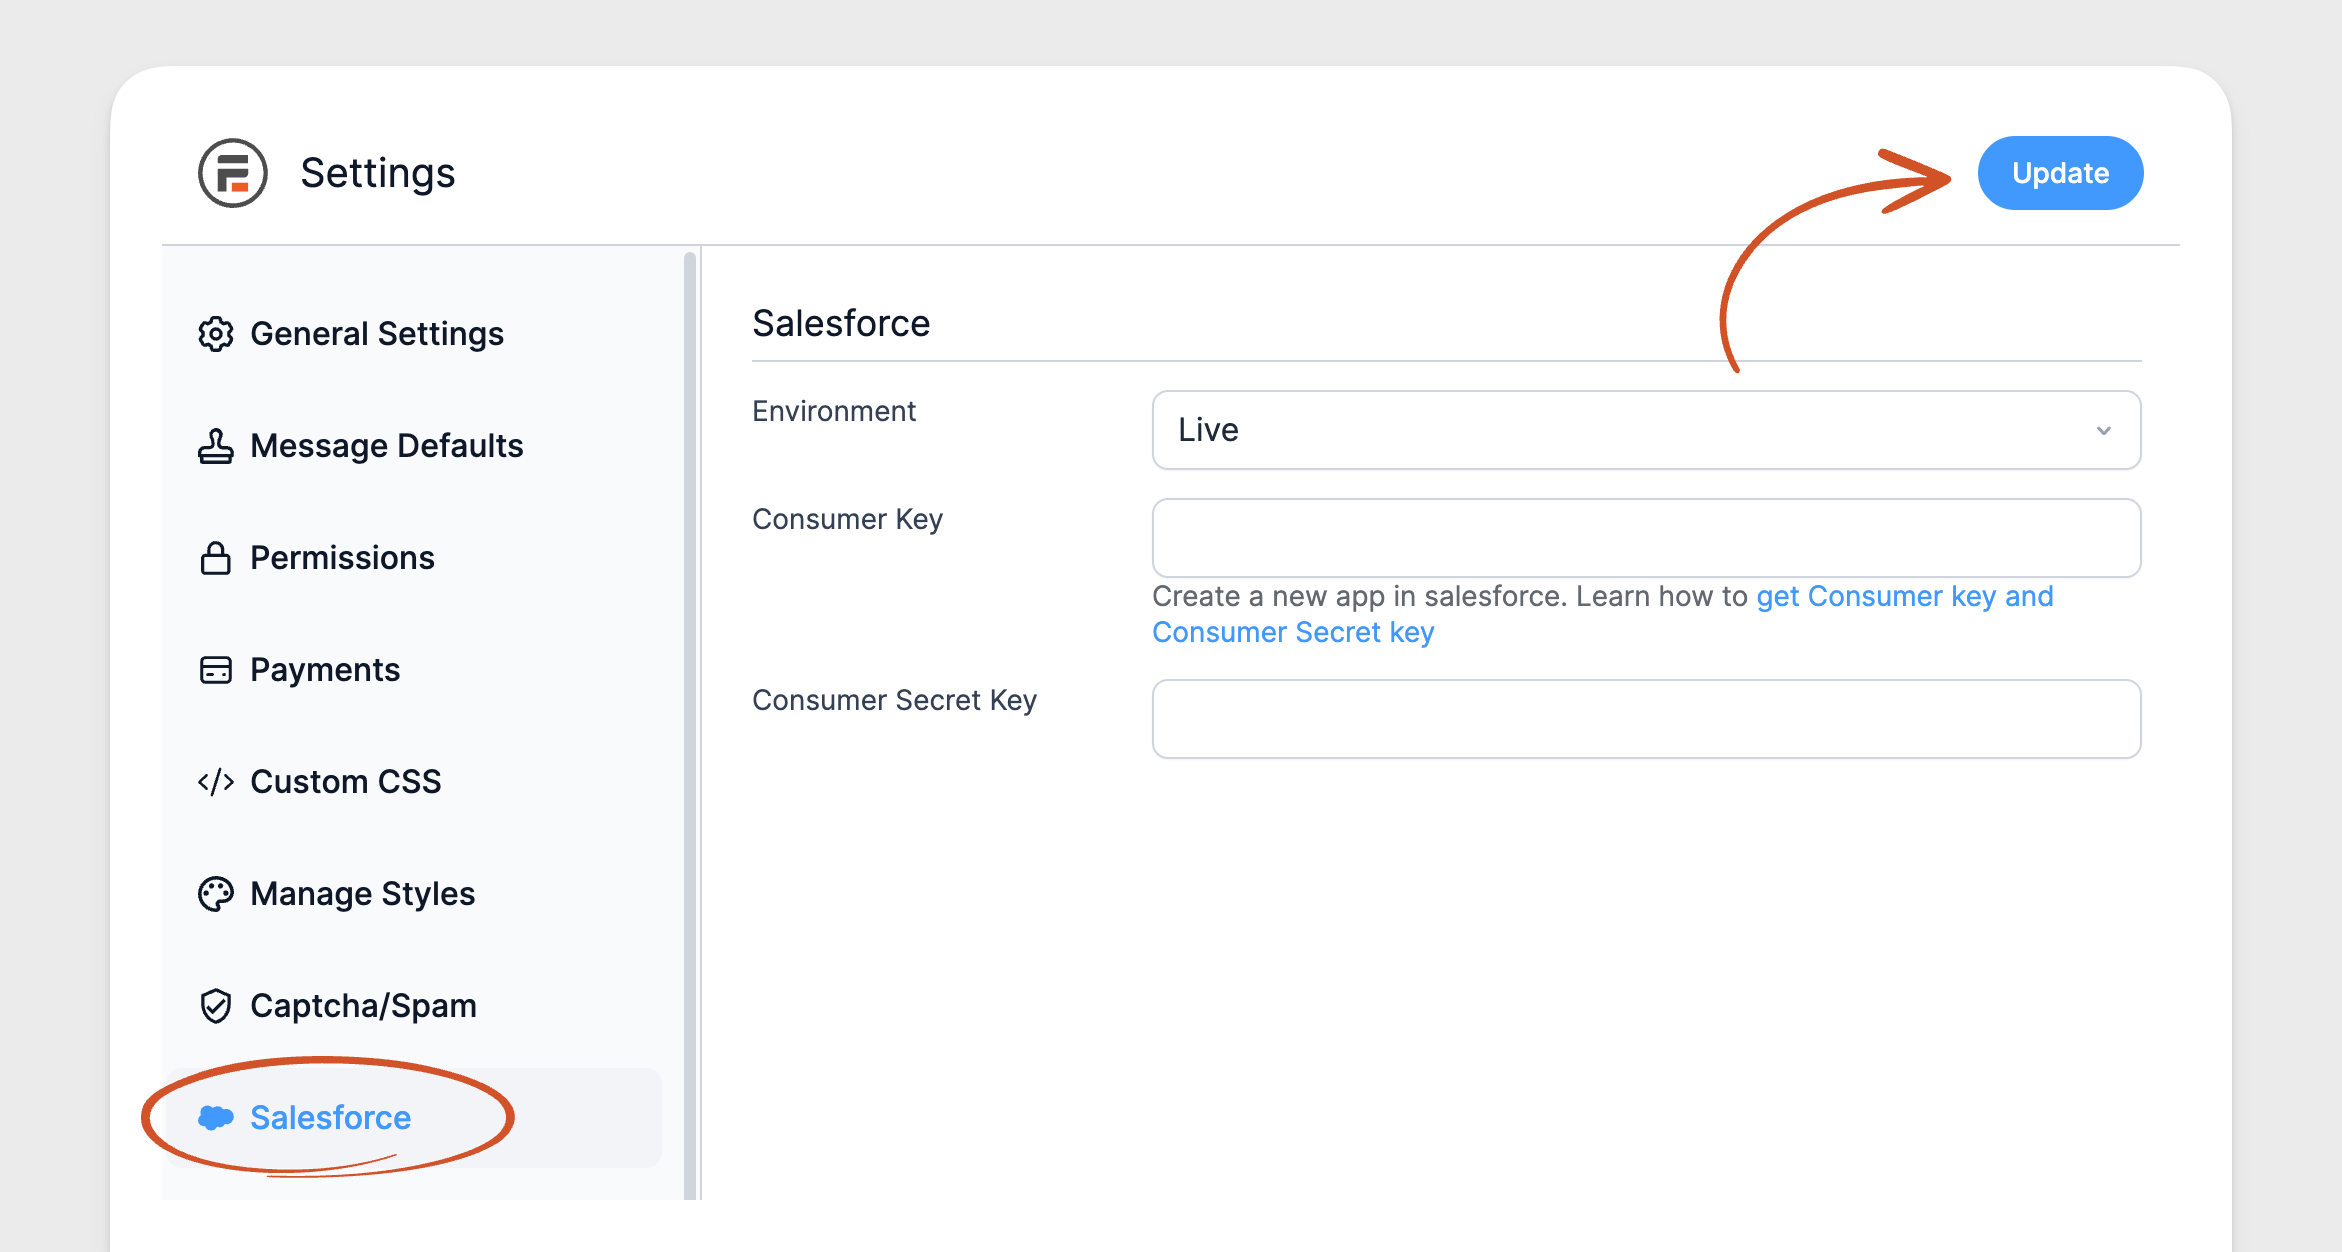
Task: Click the Custom CSS code icon
Action: point(216,782)
